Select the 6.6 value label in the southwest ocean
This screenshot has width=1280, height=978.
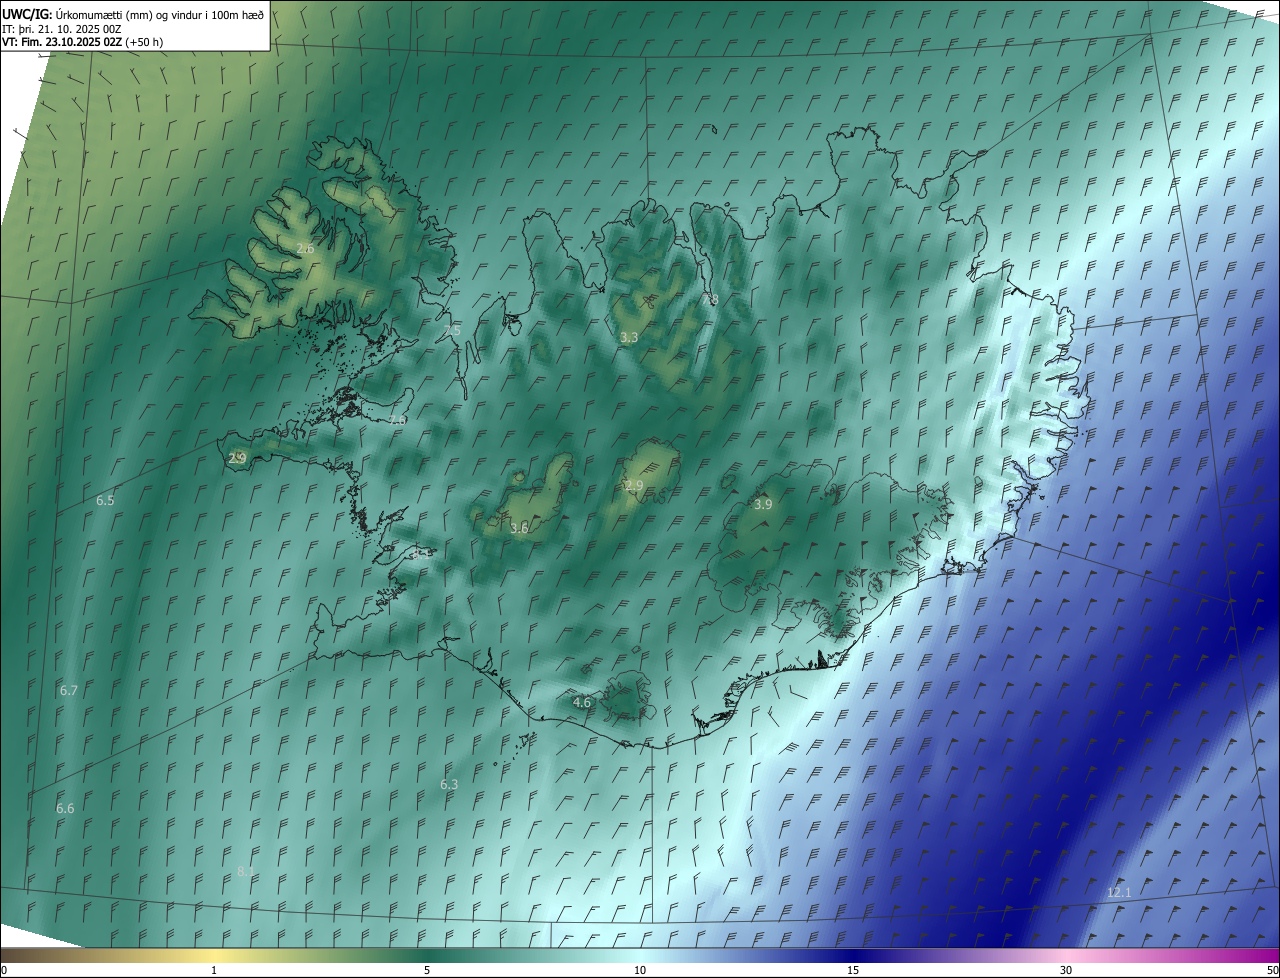65,808
